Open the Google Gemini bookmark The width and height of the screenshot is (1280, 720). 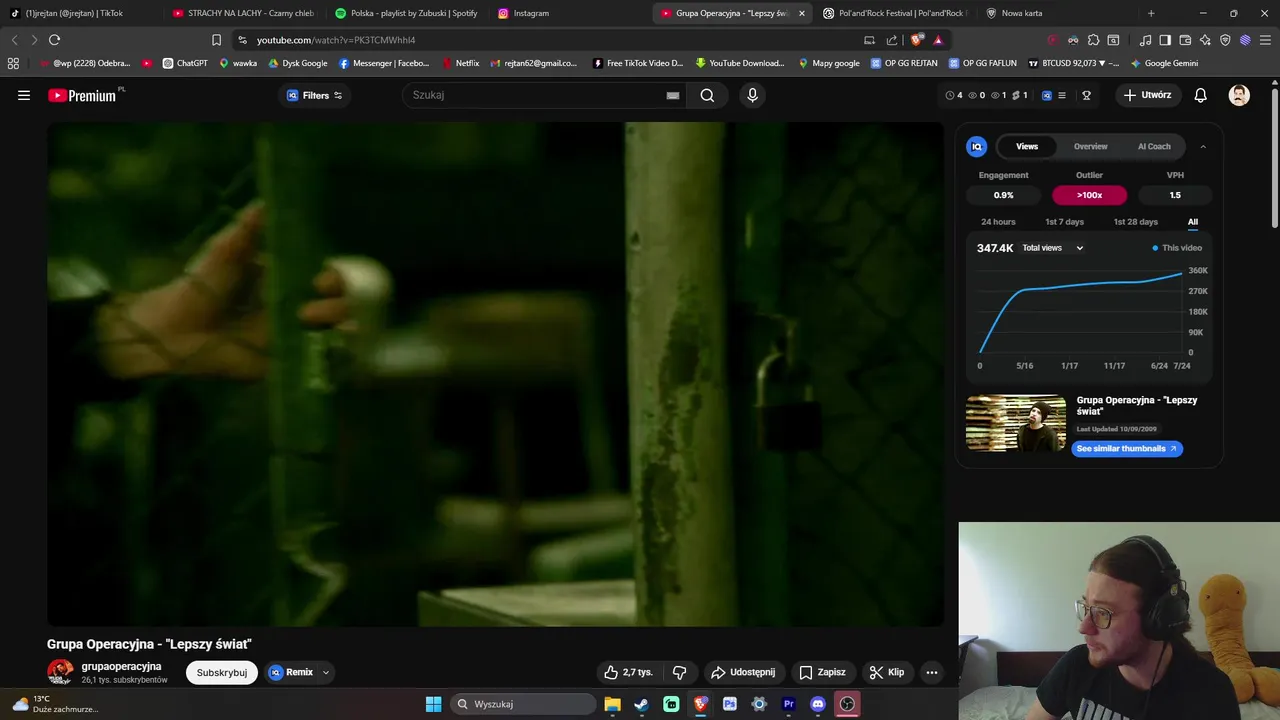click(1164, 63)
